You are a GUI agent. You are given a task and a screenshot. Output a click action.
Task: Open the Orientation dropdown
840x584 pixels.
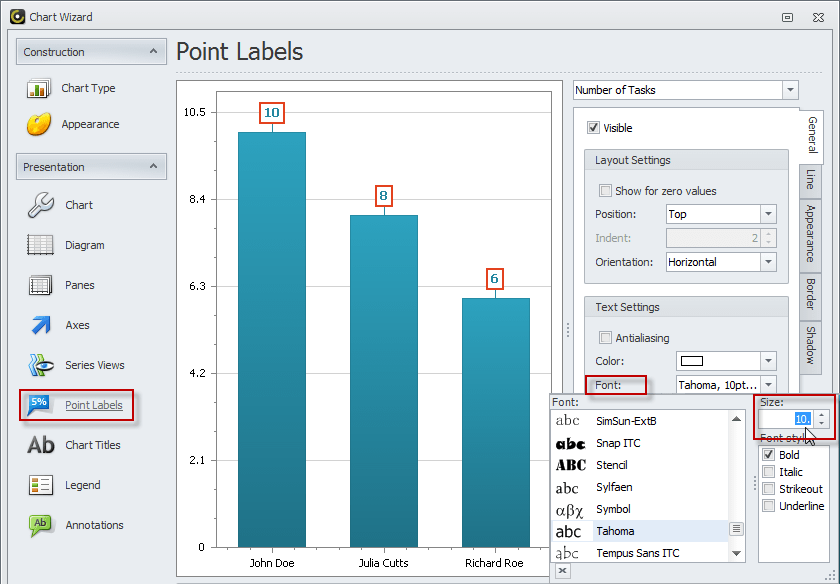tap(768, 262)
